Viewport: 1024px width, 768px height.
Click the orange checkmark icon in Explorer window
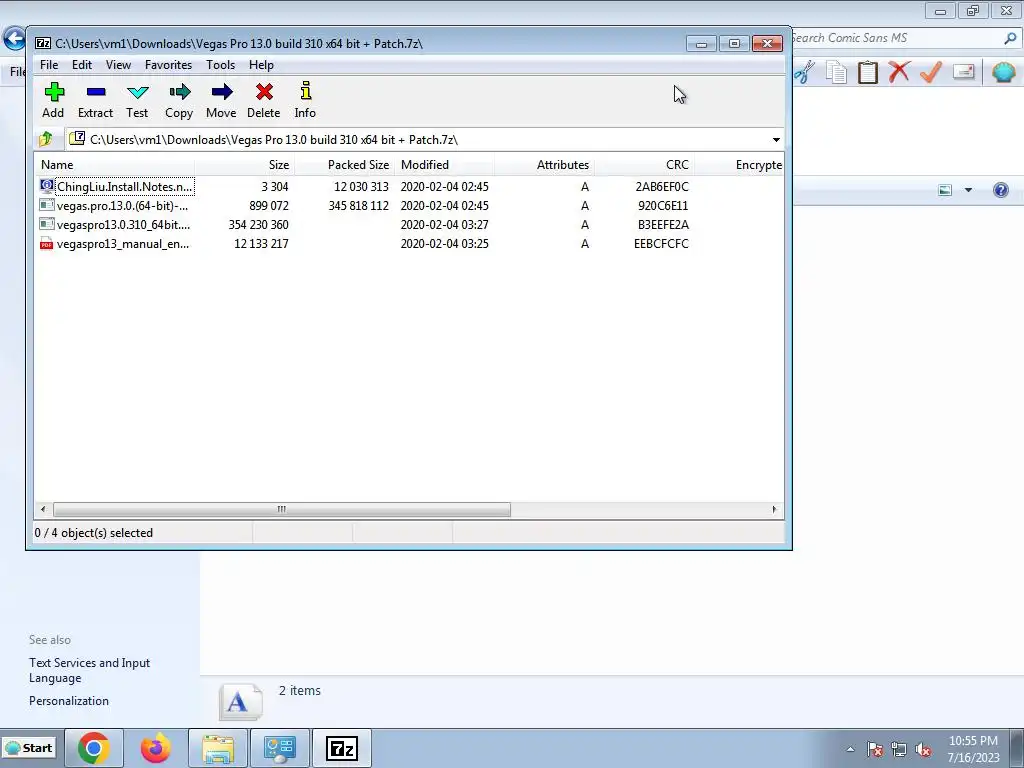click(x=931, y=71)
